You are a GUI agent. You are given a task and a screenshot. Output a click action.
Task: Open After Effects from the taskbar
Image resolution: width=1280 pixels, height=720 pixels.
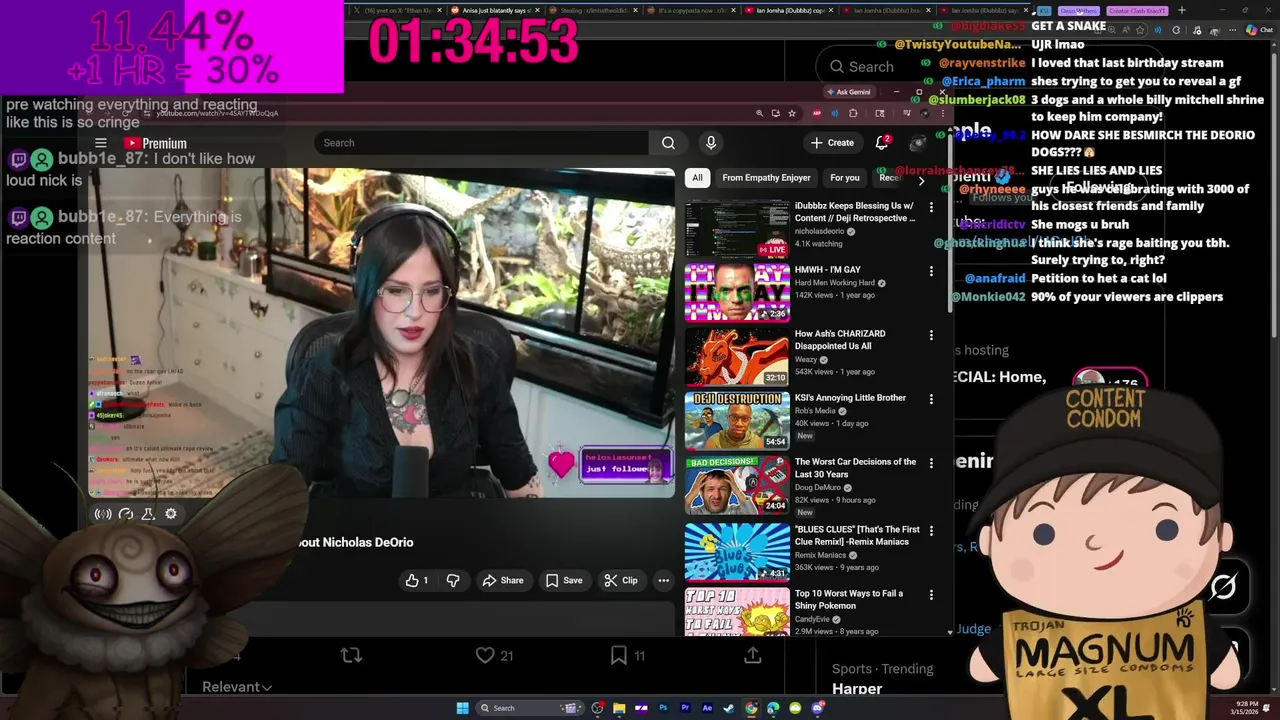pos(707,708)
